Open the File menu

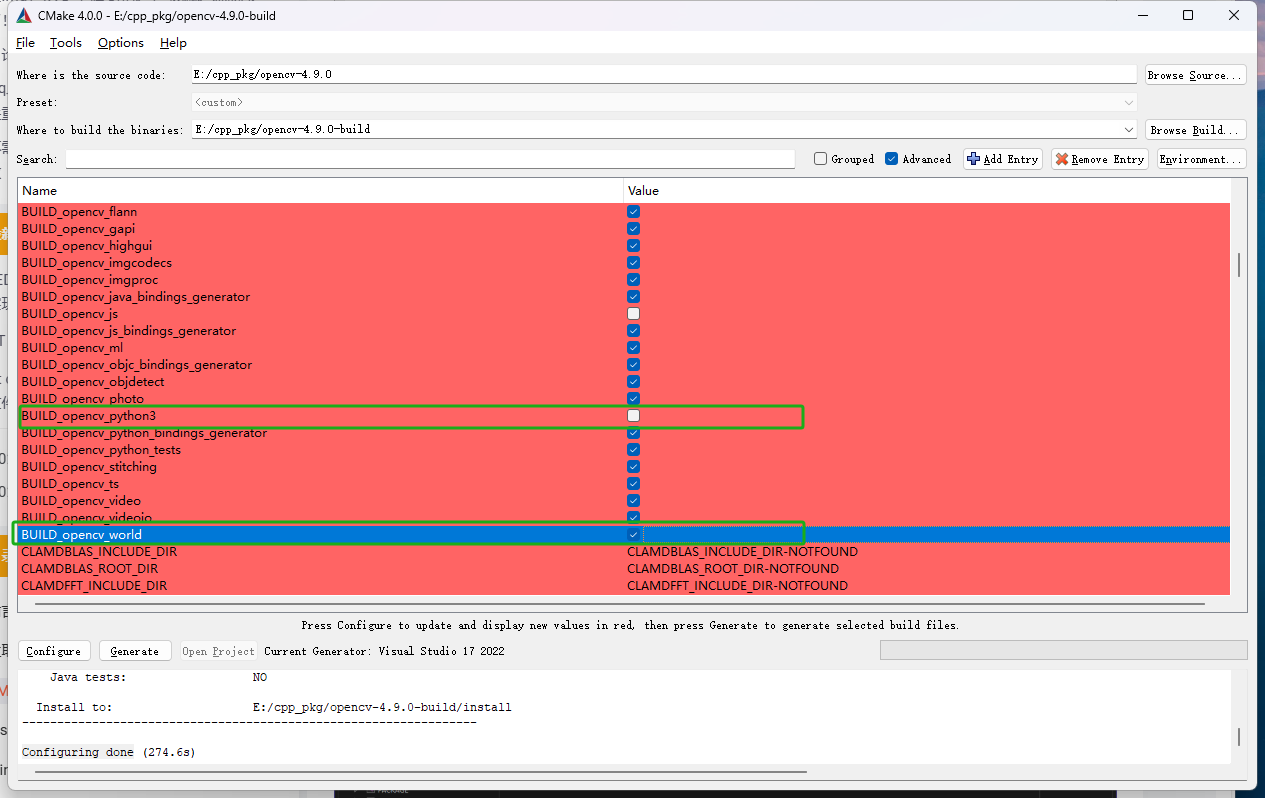coord(24,43)
